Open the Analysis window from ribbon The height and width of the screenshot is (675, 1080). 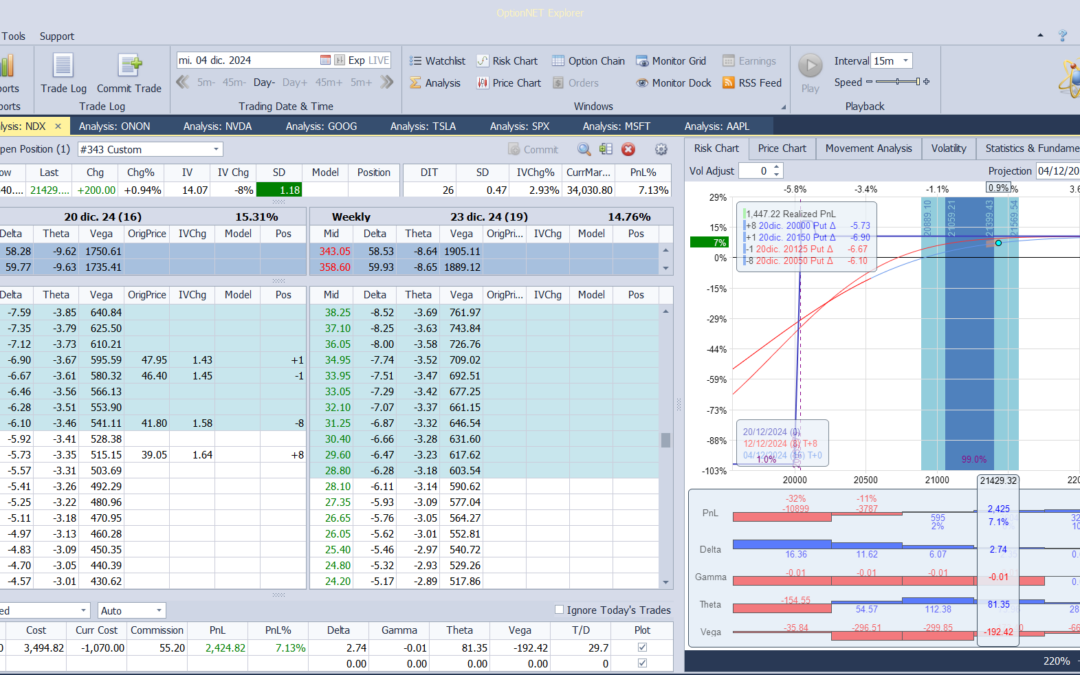435,83
